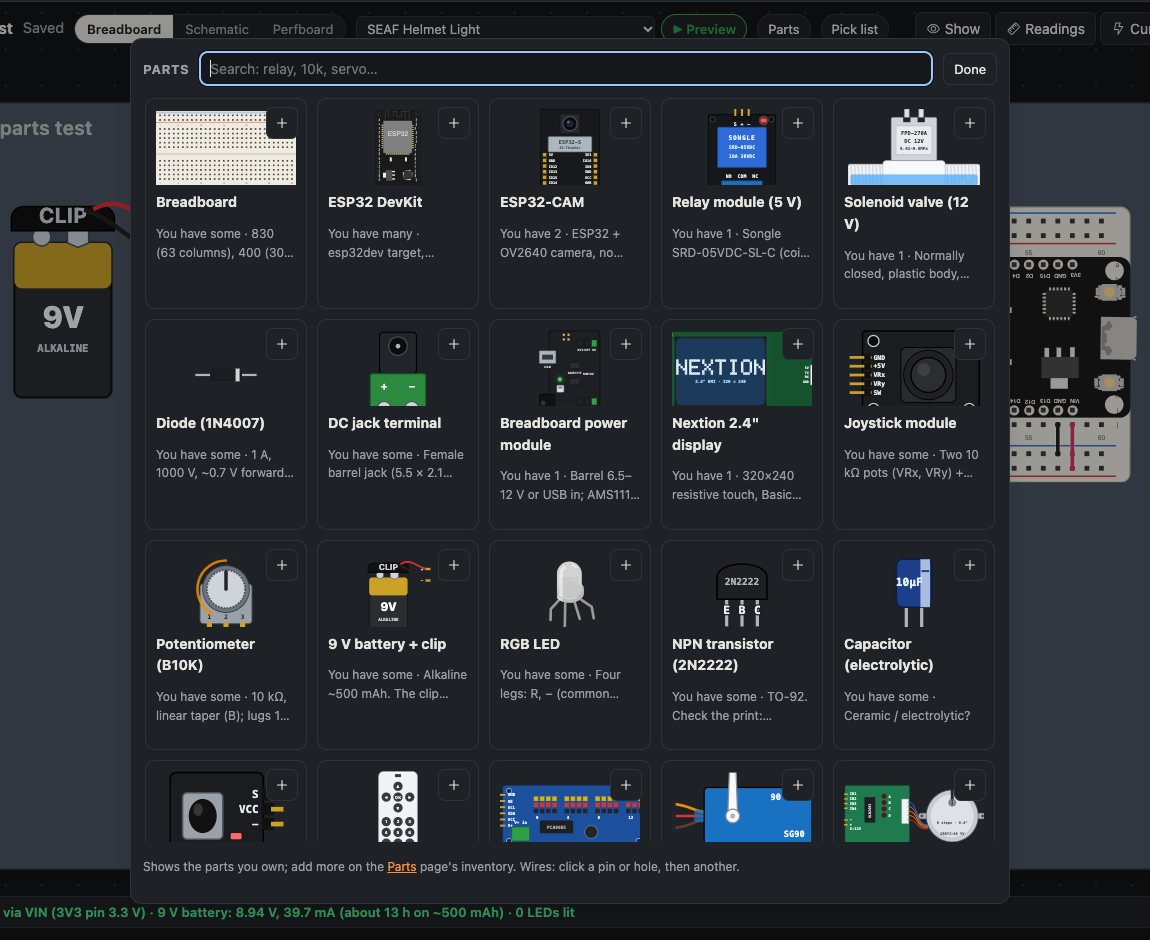Add the IR remote part with plus
This screenshot has height=940, width=1150.
(x=454, y=785)
